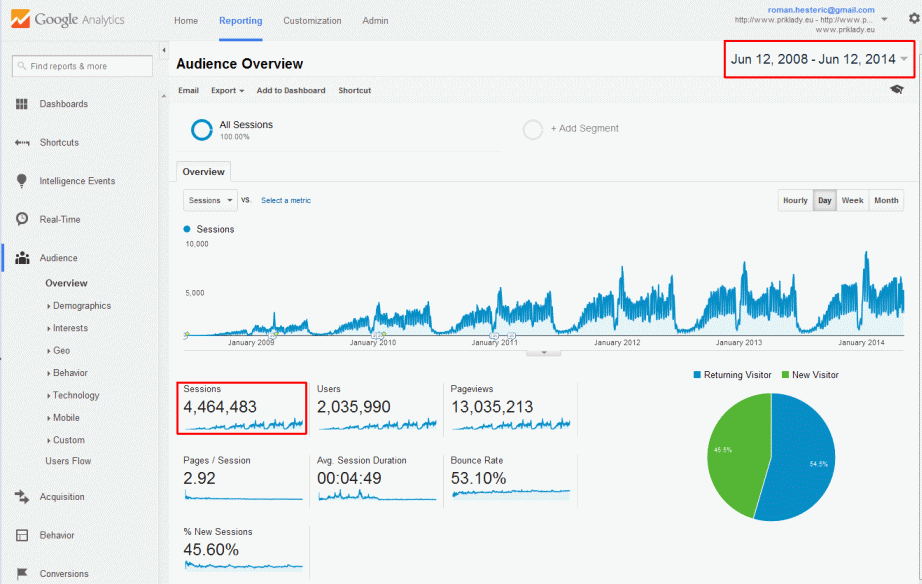Image resolution: width=922 pixels, height=584 pixels.
Task: Click the Pageviews metric scorecard
Action: (x=510, y=409)
